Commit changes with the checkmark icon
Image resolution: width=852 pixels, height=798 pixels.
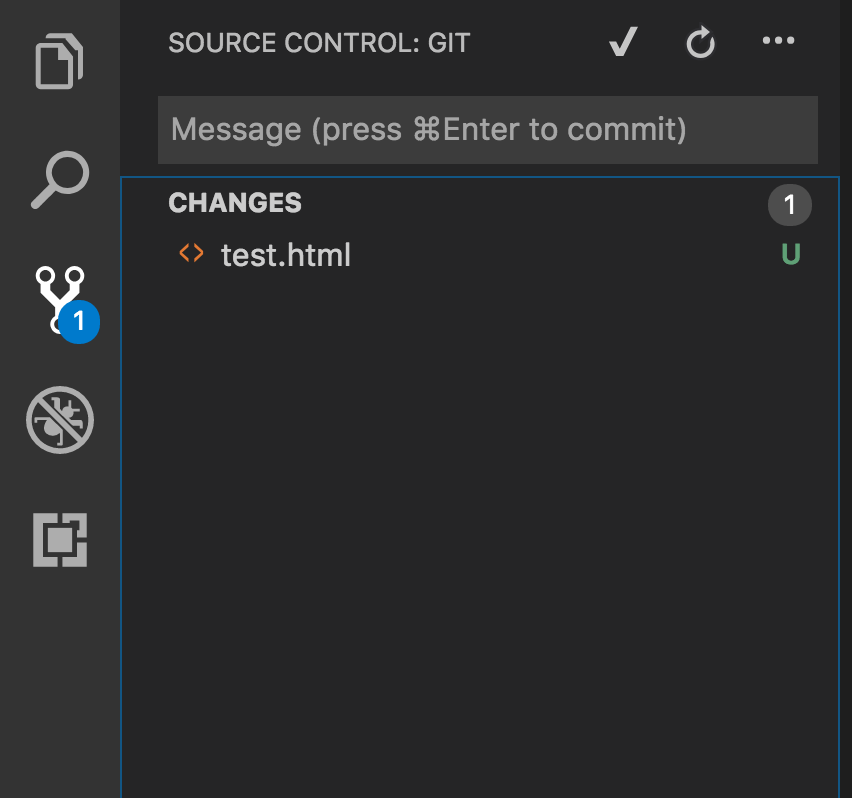(623, 43)
